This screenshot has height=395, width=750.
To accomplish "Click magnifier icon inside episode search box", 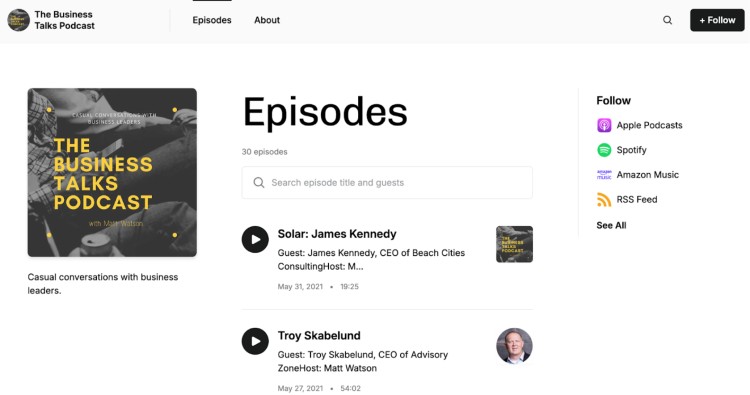I will (259, 183).
